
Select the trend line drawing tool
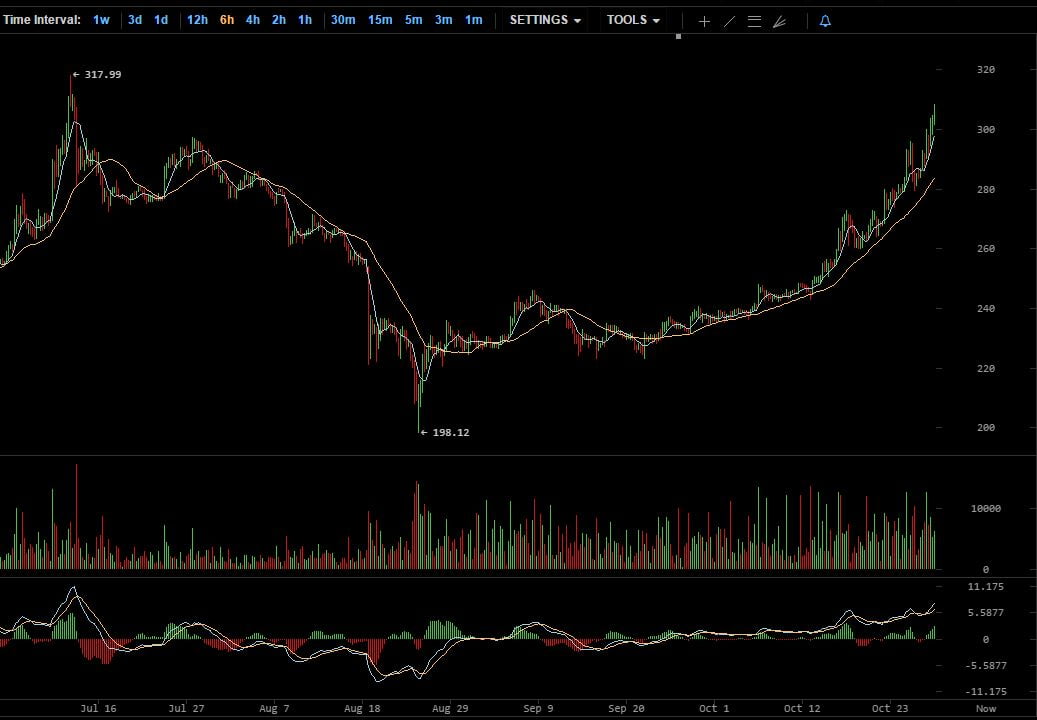pos(729,21)
